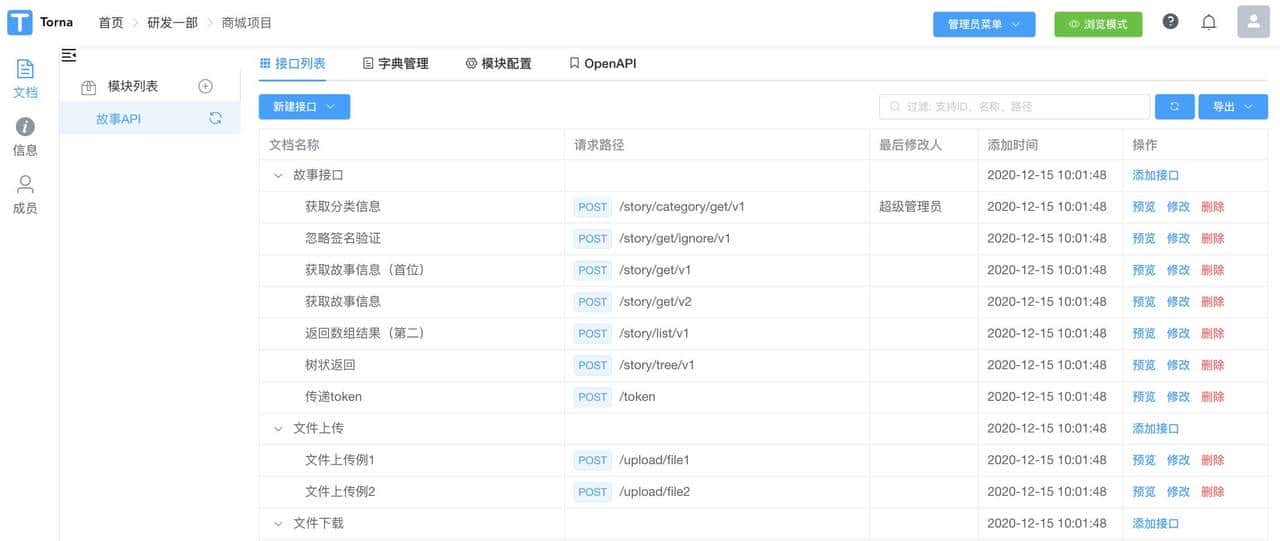The image size is (1280, 541).
Task: Click the 超级管理员 modifier cell
Action: click(x=910, y=207)
